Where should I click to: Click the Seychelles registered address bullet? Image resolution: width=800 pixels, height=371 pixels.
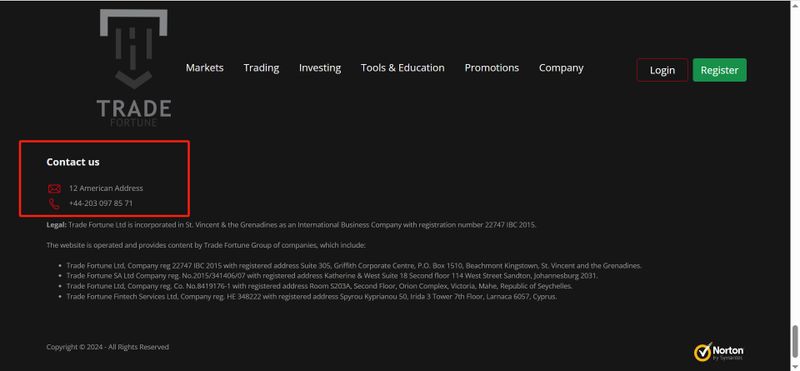319,286
